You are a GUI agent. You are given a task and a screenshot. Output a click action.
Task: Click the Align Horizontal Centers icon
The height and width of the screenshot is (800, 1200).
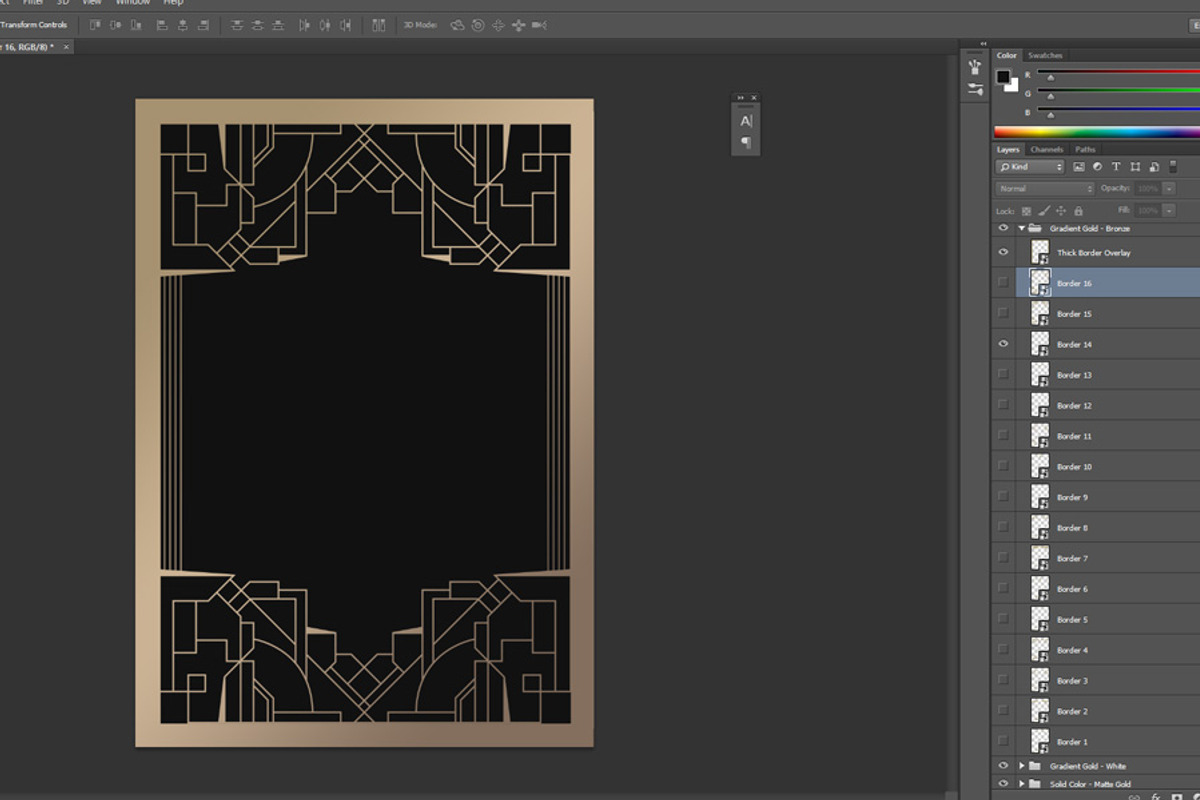click(x=183, y=25)
